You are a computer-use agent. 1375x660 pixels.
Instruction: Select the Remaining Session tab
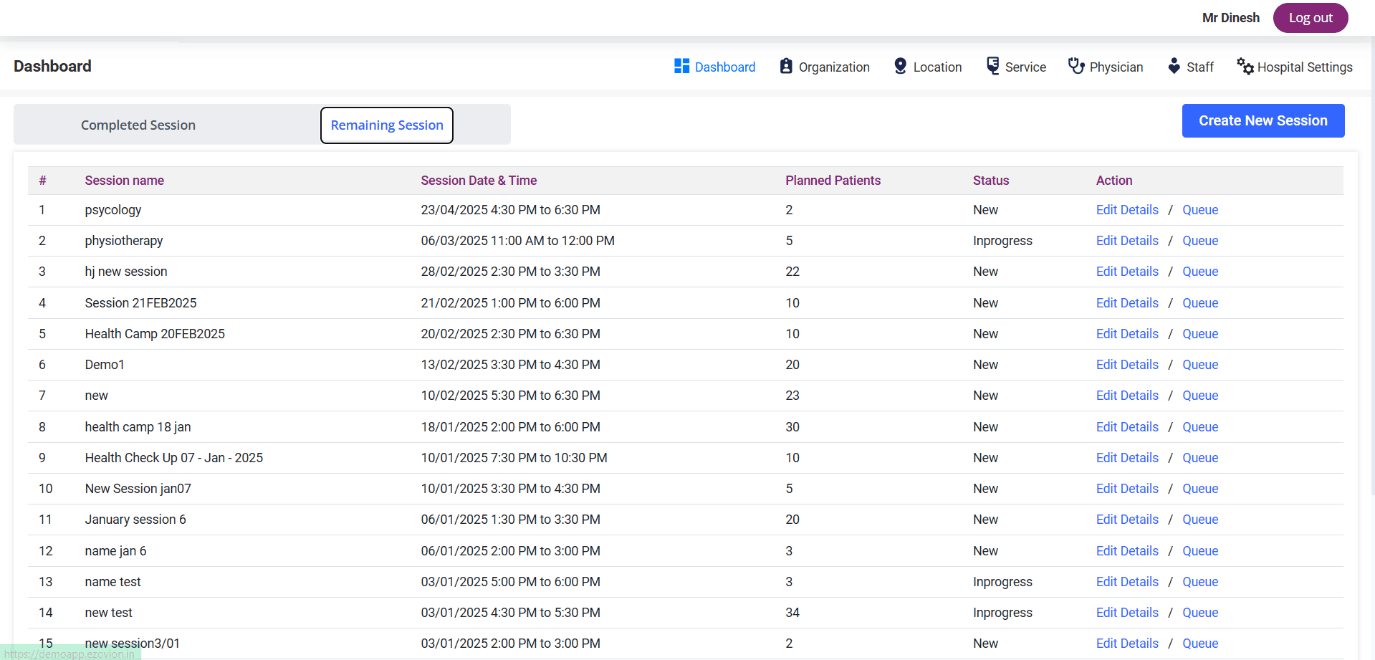point(387,125)
